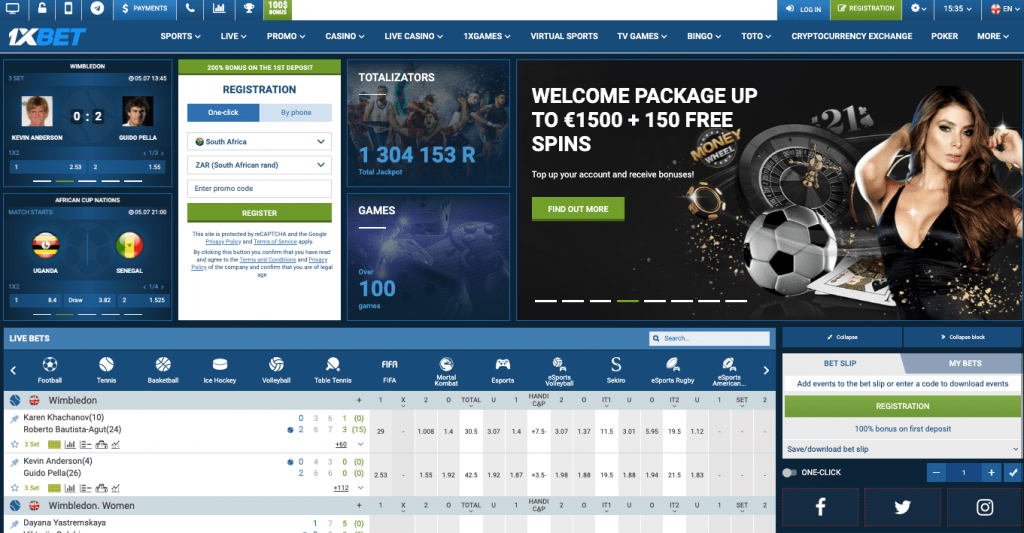The image size is (1024, 533).
Task: Open the Twitter social icon
Action: (x=903, y=507)
